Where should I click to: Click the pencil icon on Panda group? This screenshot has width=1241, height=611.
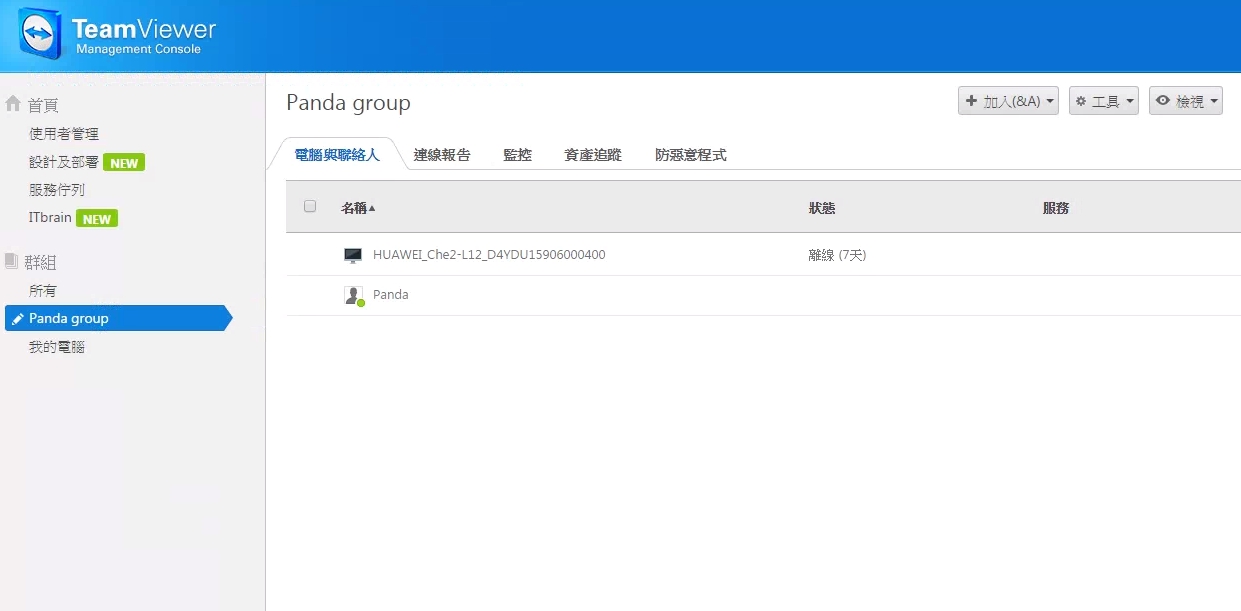[19, 318]
